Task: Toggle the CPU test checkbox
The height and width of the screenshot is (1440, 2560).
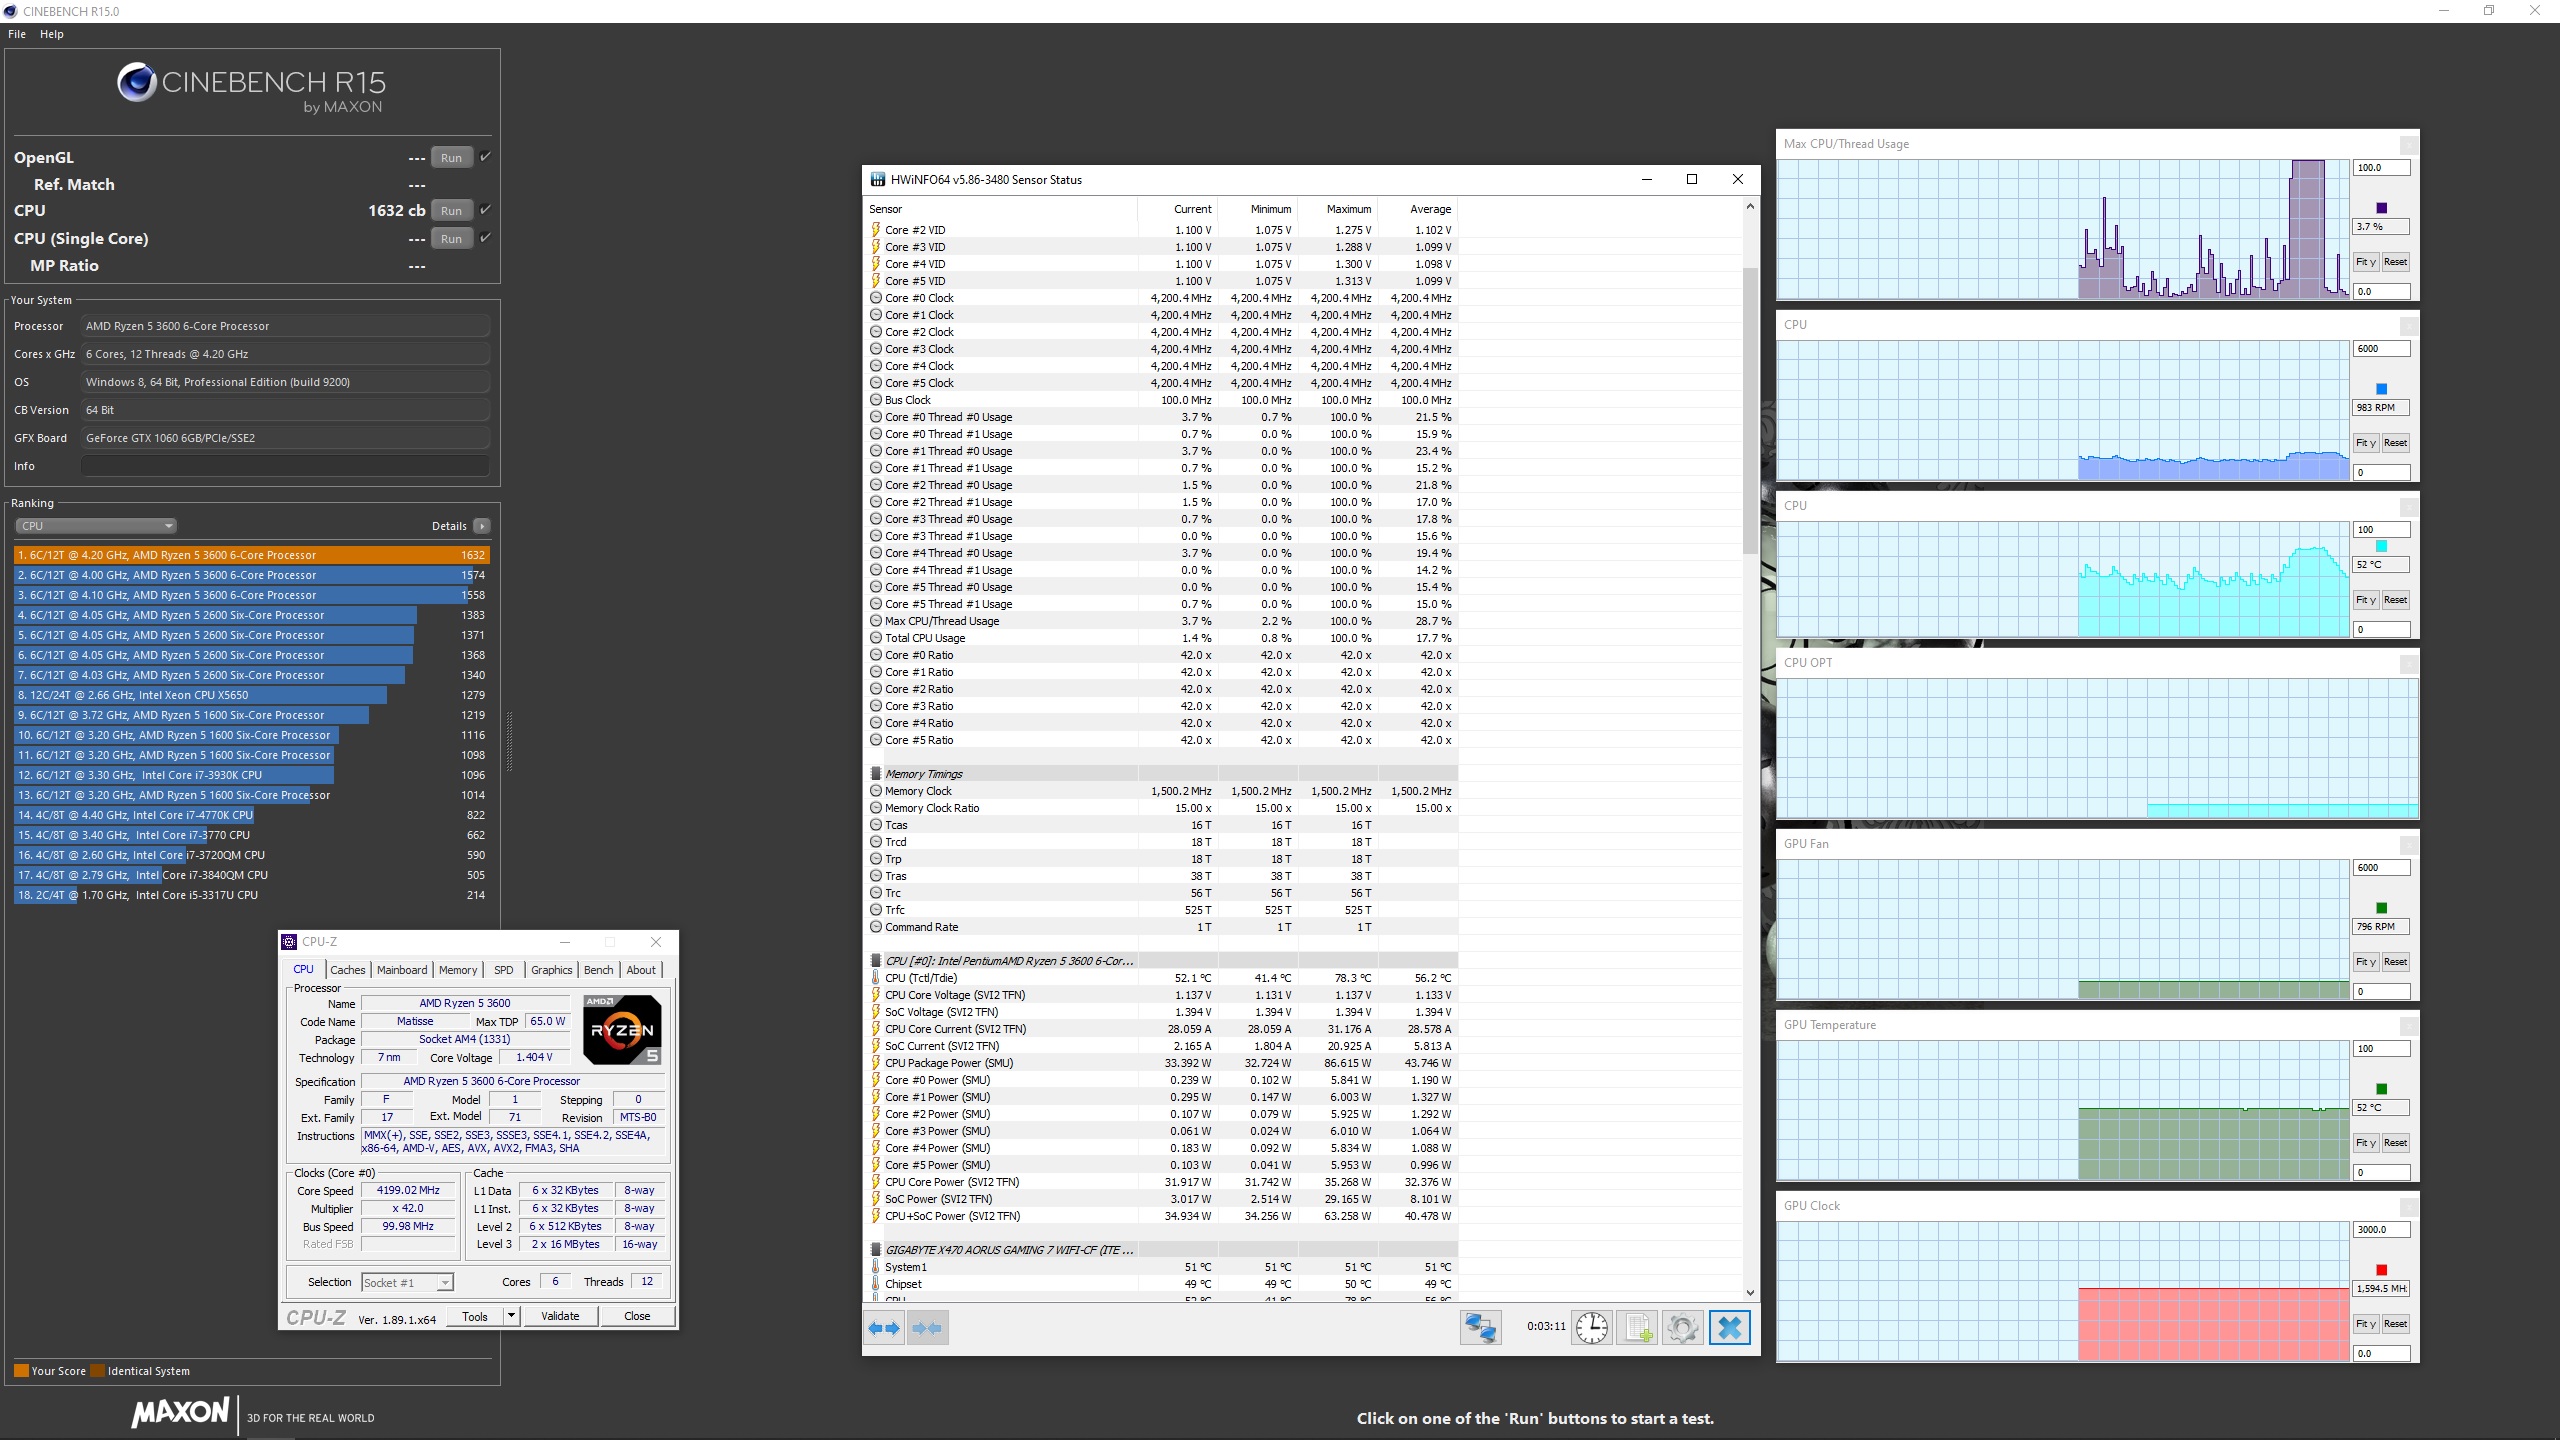Action: (486, 210)
